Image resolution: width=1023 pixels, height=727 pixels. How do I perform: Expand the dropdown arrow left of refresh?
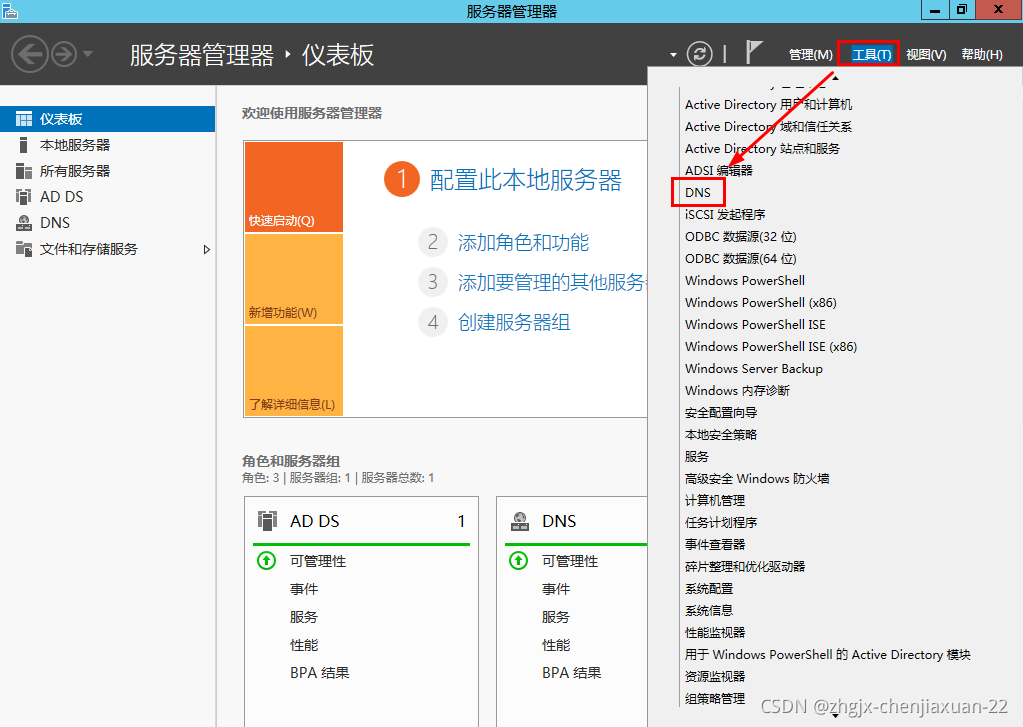[673, 55]
